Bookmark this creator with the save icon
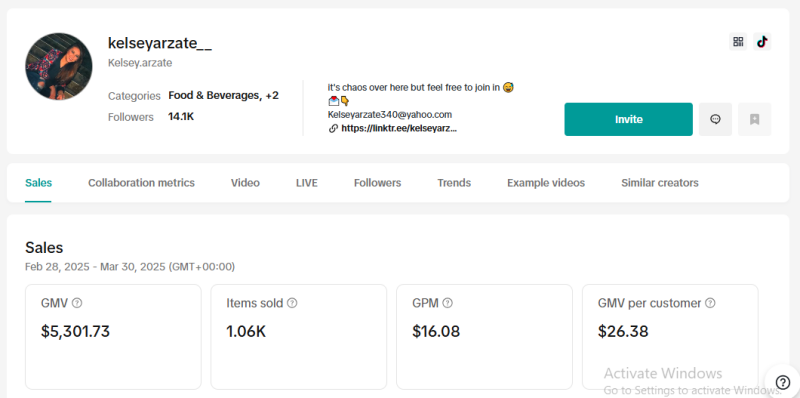 (755, 119)
